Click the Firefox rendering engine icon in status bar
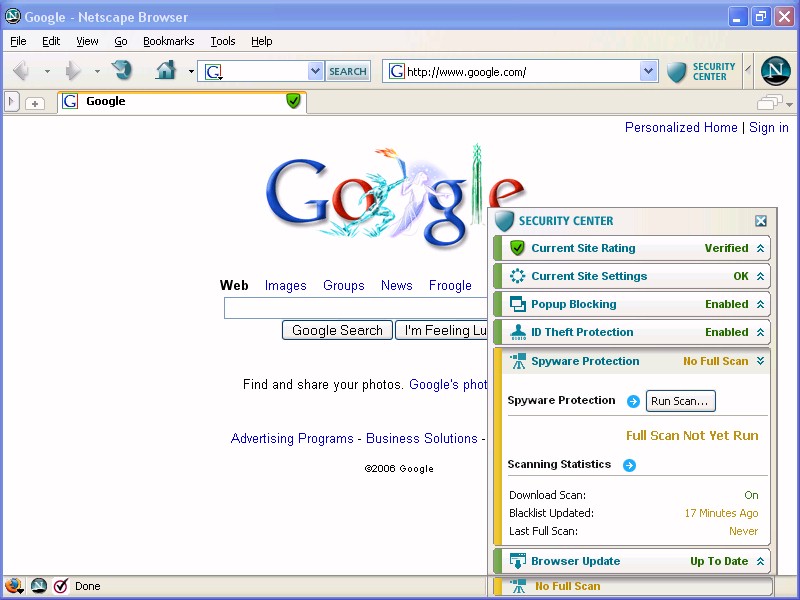This screenshot has height=600, width=800. [x=13, y=586]
